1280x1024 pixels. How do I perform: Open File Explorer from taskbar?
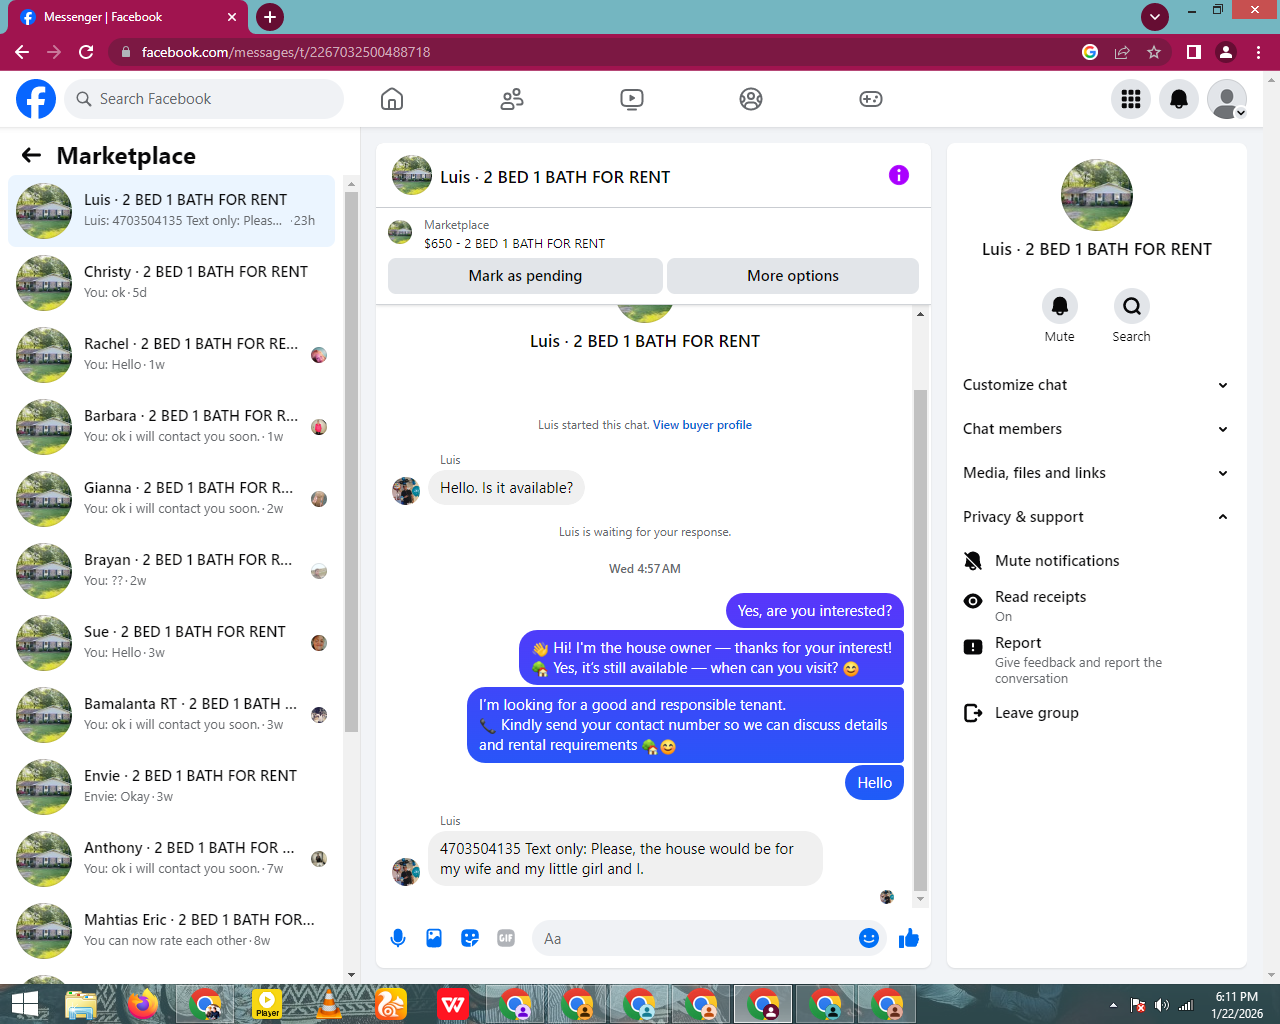(81, 1004)
